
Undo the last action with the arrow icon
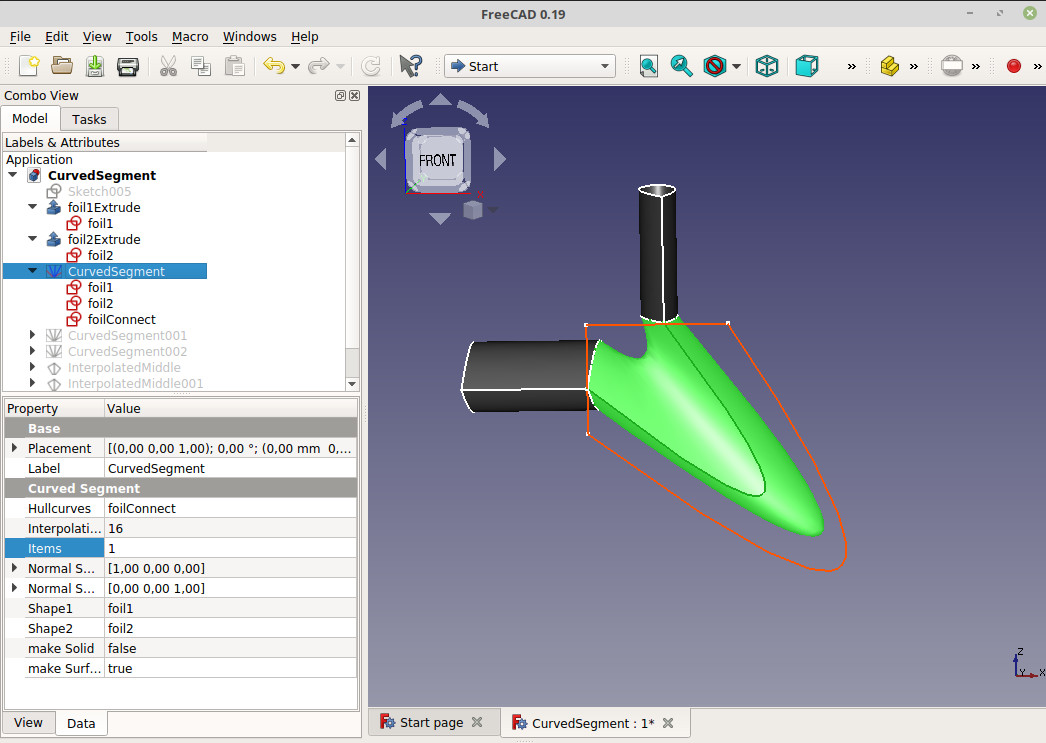(x=274, y=66)
